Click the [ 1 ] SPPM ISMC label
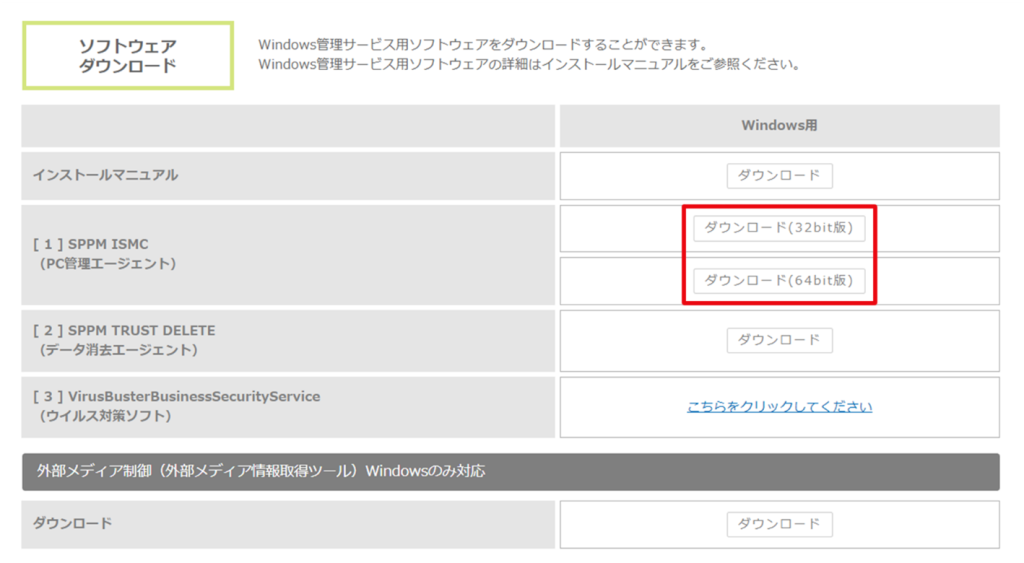Image resolution: width=1024 pixels, height=563 pixels. coord(91,244)
